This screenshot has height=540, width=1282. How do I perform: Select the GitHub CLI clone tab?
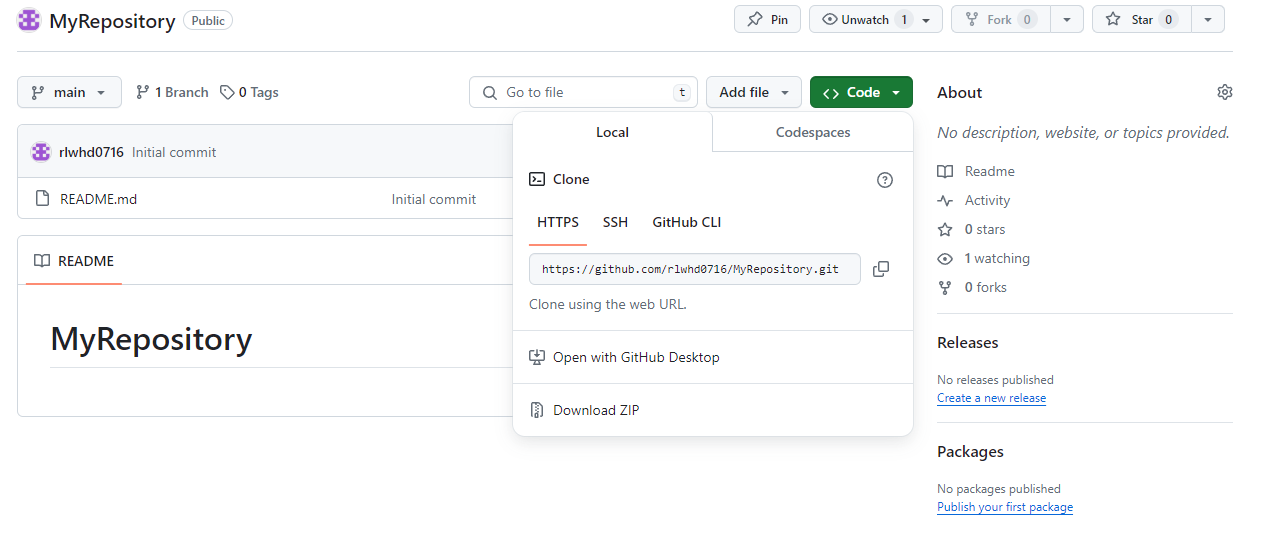click(687, 223)
